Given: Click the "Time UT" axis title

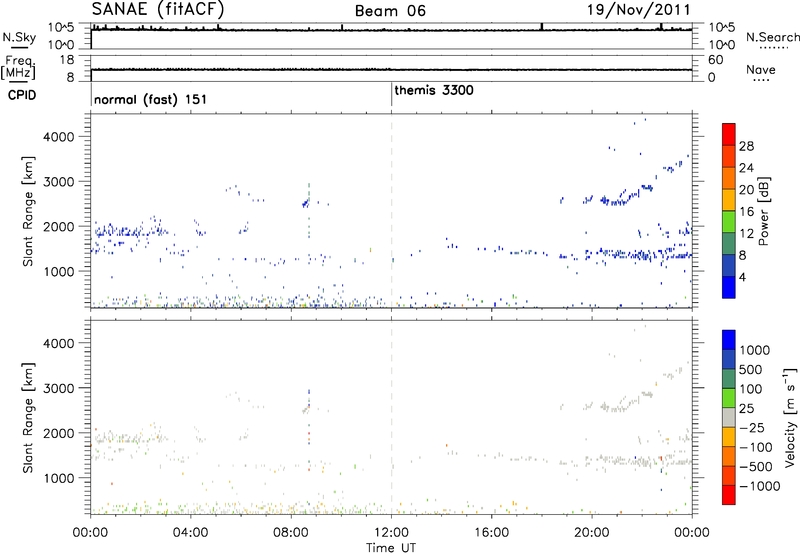Looking at the screenshot, I should tap(391, 547).
